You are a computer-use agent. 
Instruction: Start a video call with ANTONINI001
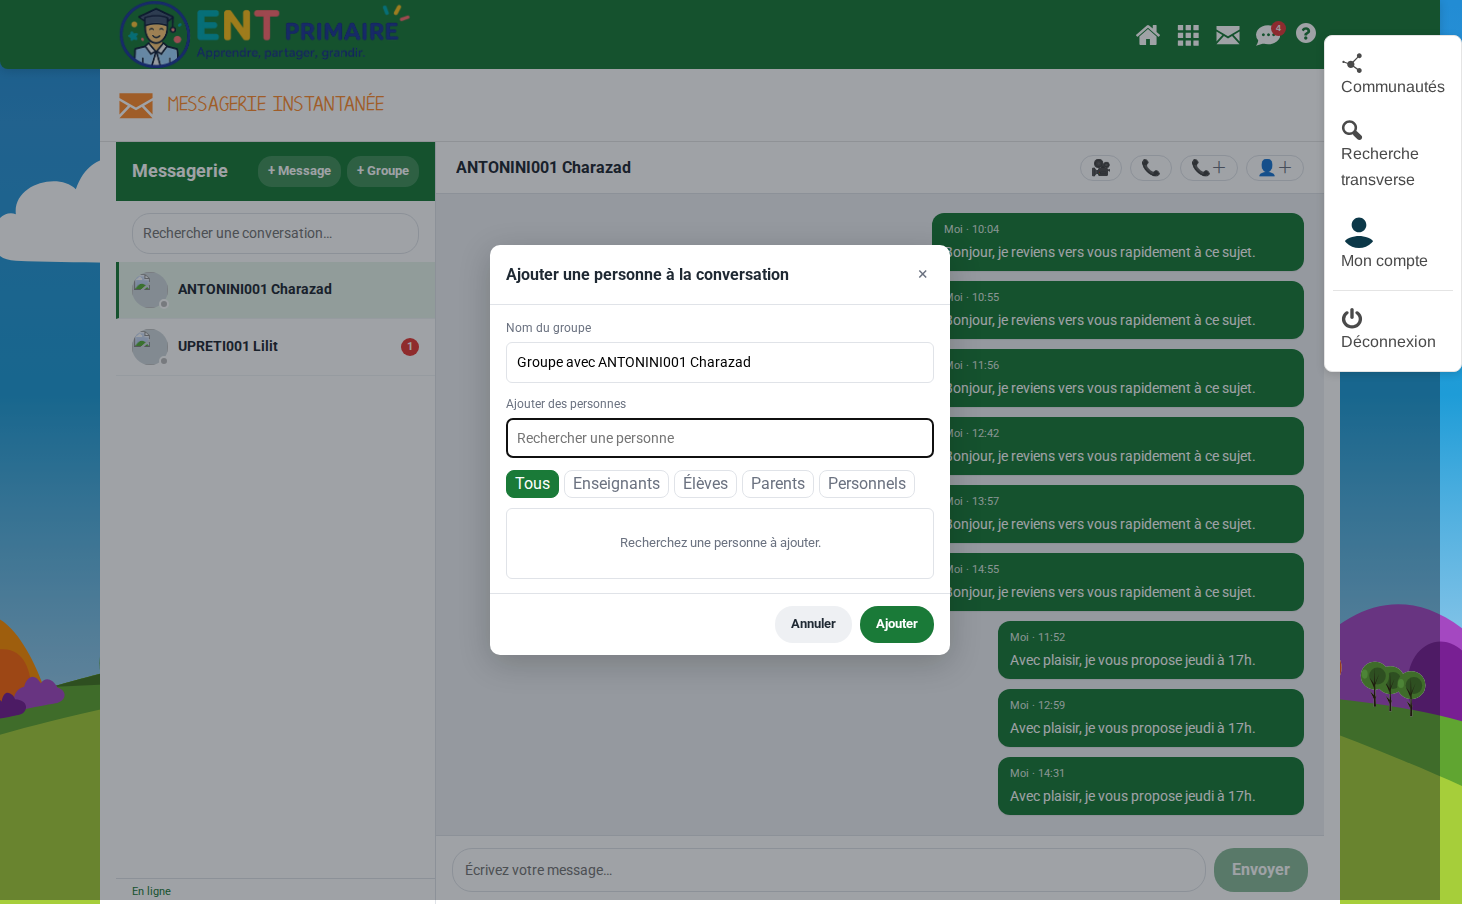click(1101, 168)
